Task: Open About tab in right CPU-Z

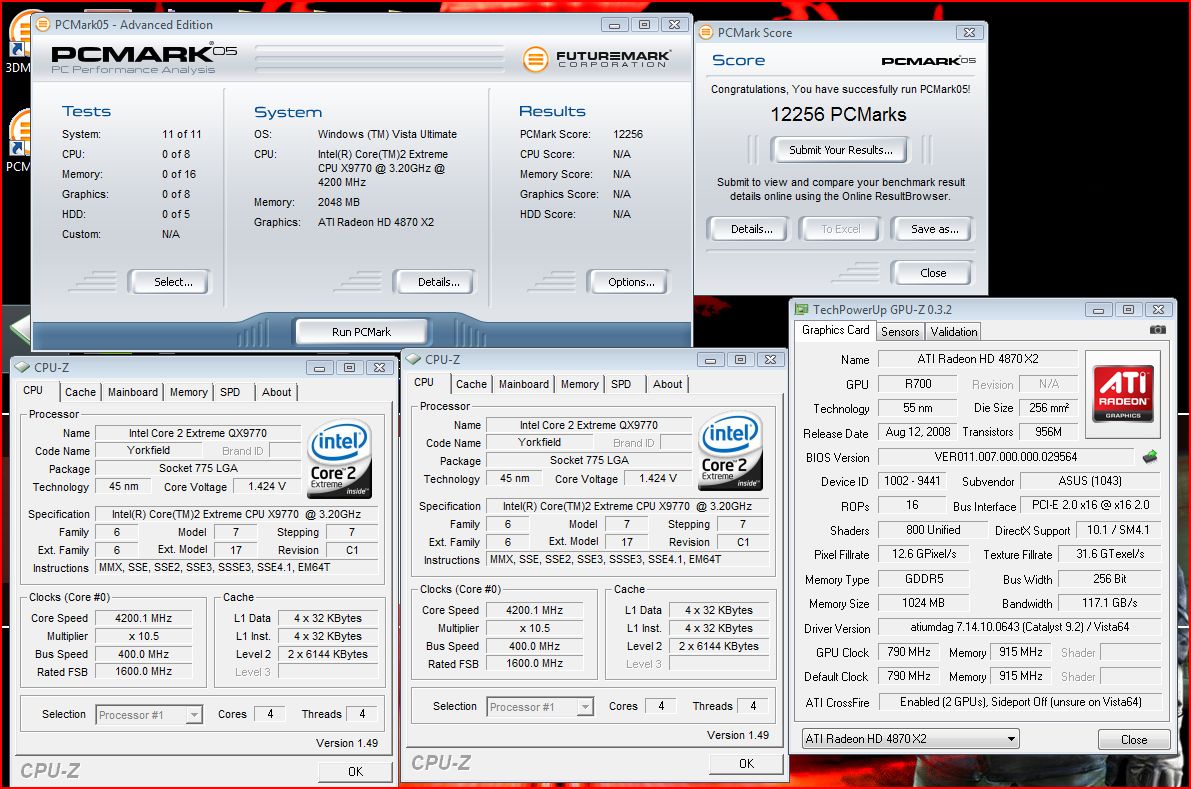Action: 668,384
